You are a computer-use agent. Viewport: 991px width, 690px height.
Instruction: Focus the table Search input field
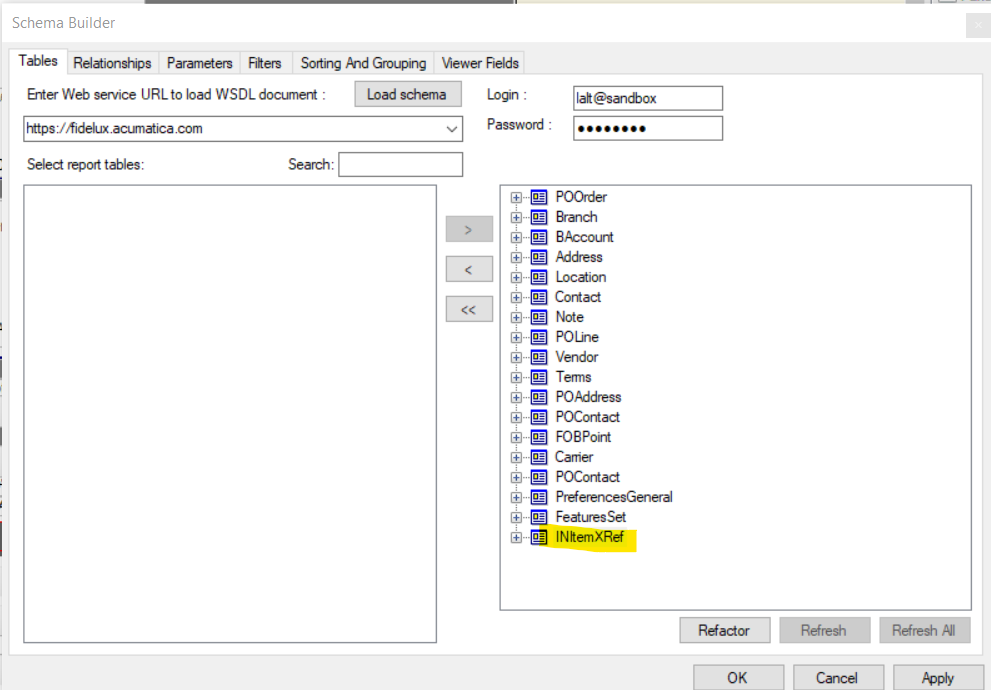[x=400, y=165]
